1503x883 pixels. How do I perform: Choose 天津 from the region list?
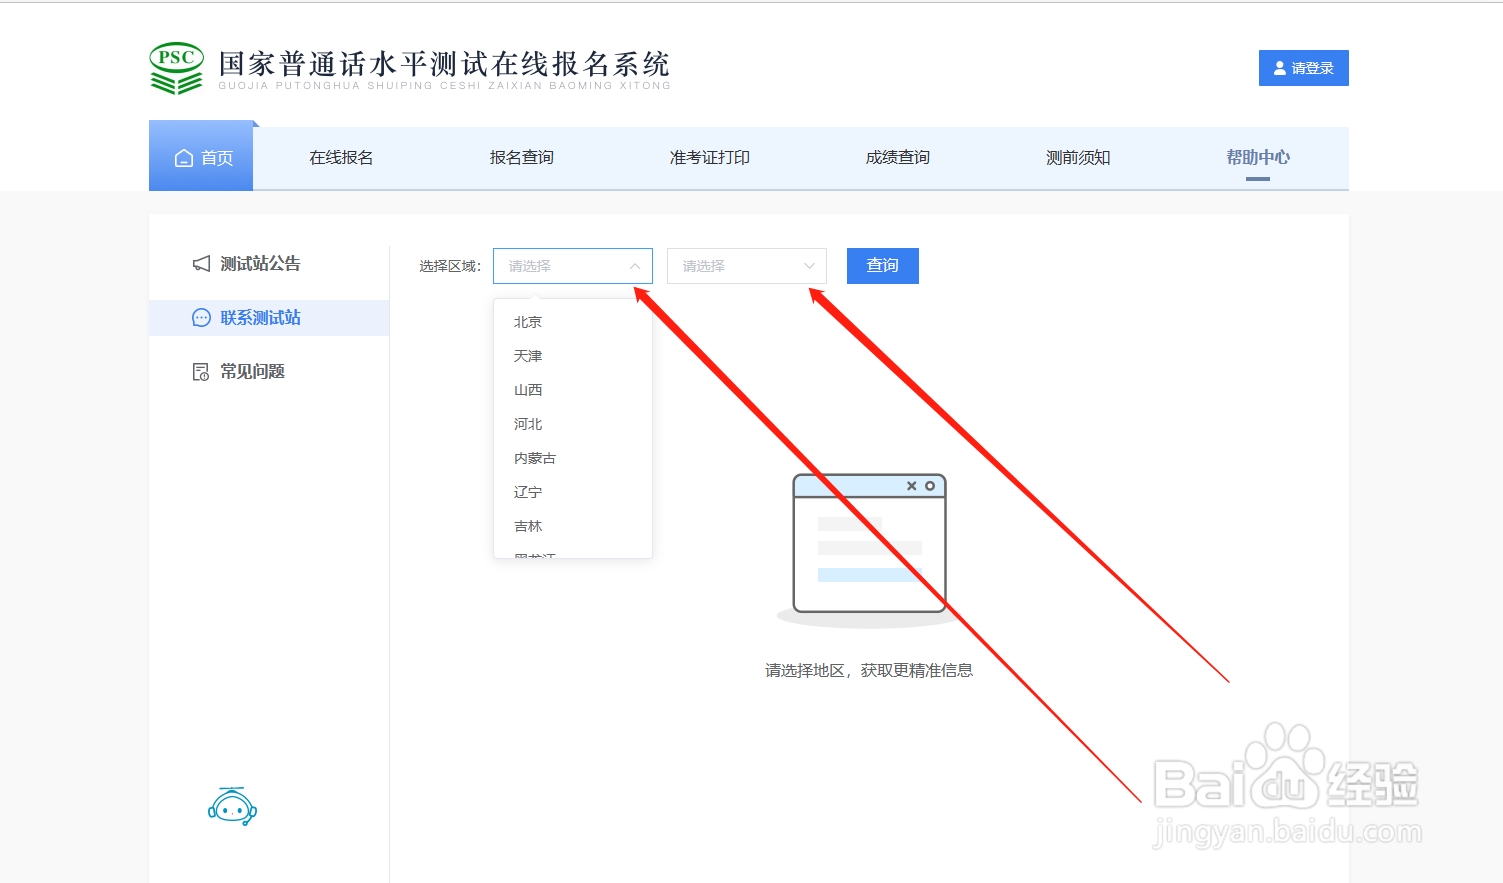coord(573,356)
